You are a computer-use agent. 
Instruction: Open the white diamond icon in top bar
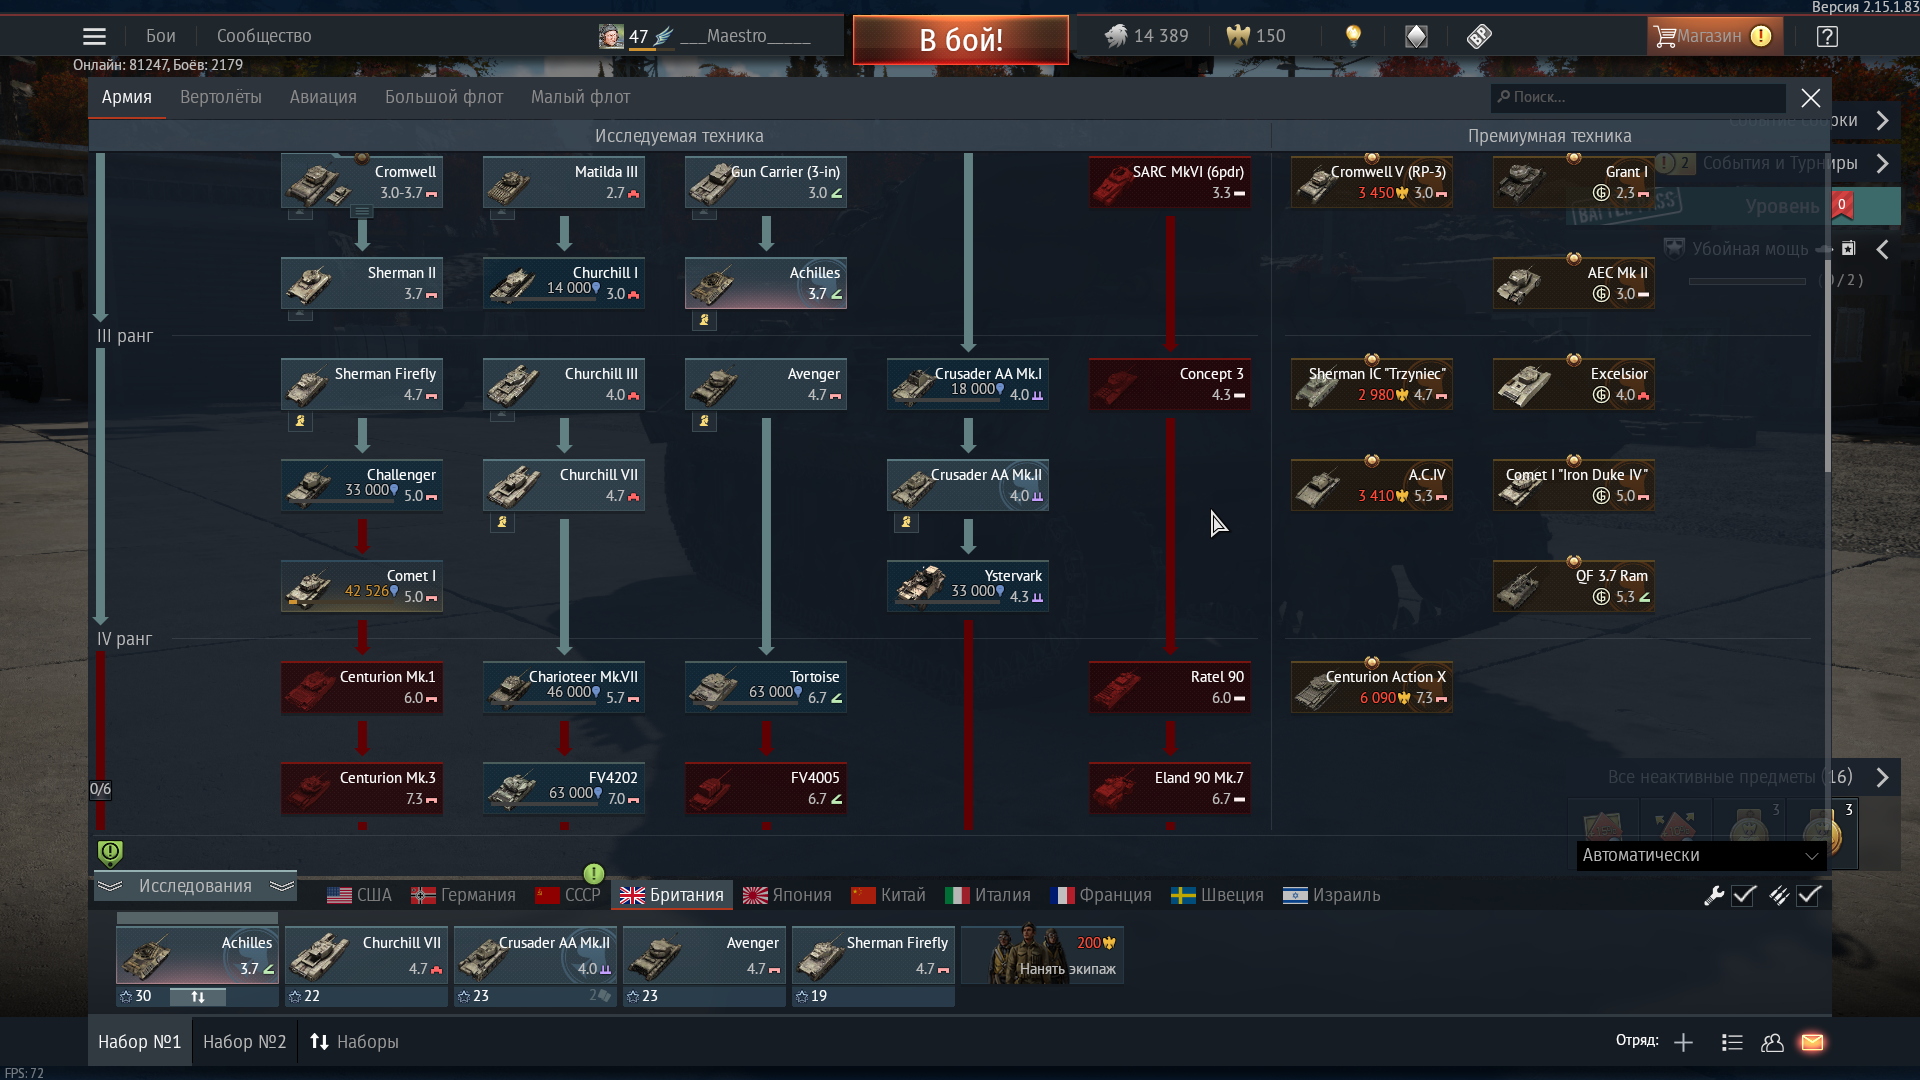point(1416,36)
